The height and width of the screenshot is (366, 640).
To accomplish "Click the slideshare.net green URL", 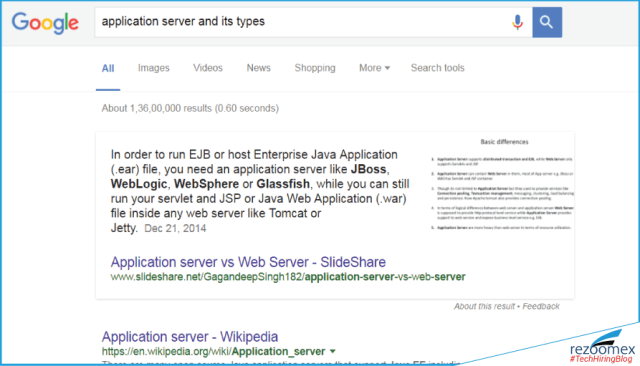I will 288,277.
